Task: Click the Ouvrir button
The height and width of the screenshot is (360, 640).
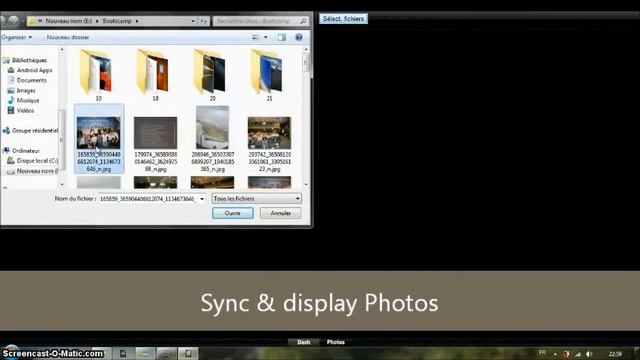Action: pyautogui.click(x=233, y=213)
